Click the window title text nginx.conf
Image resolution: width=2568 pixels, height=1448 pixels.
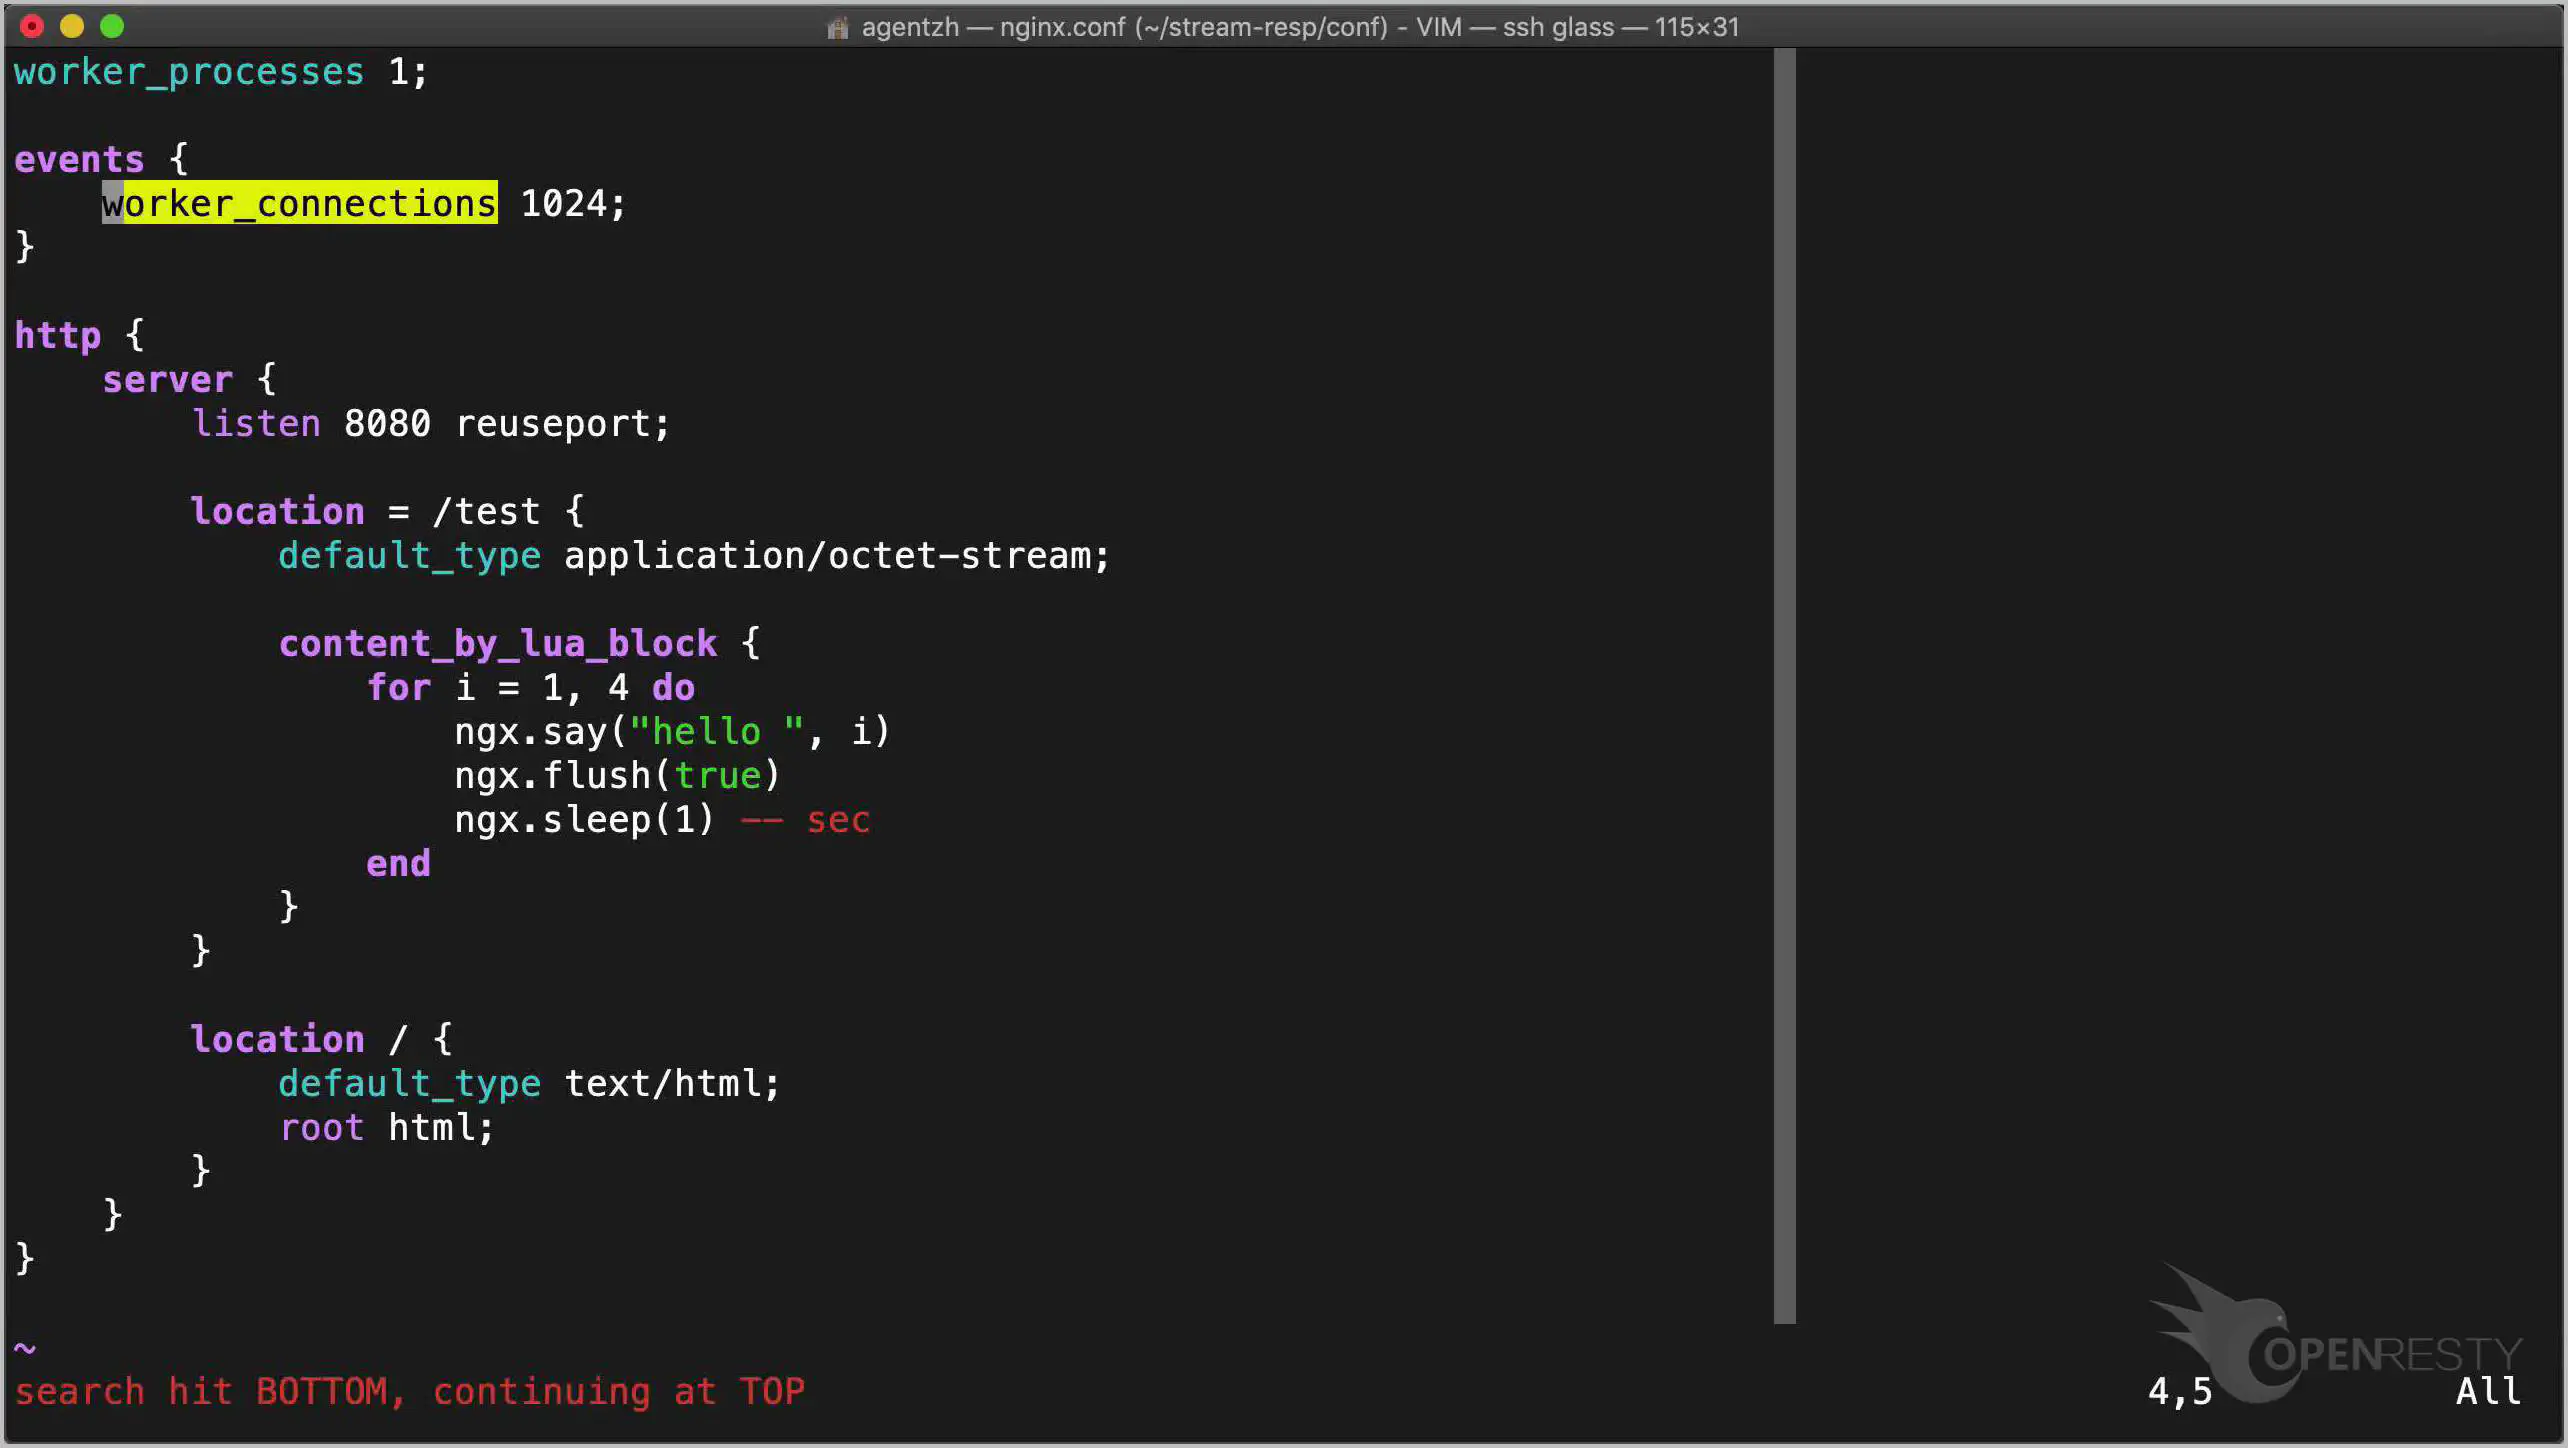(x=1062, y=27)
